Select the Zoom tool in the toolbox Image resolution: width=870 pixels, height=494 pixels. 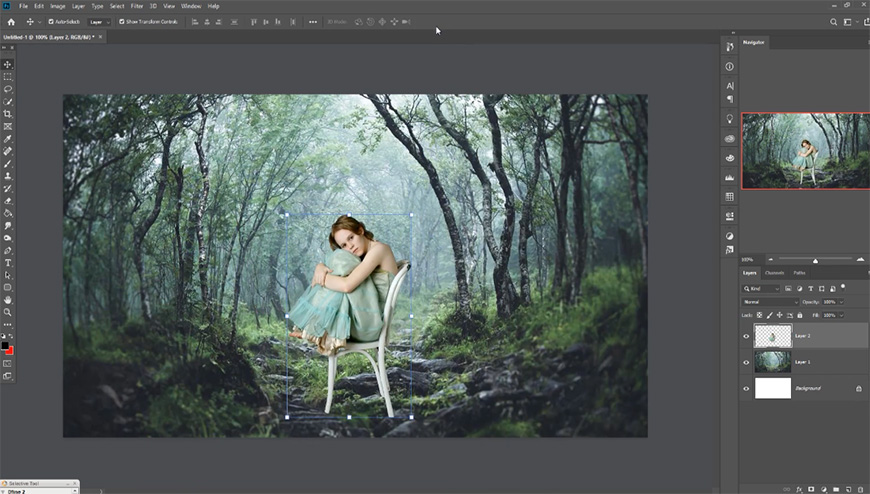(8, 312)
